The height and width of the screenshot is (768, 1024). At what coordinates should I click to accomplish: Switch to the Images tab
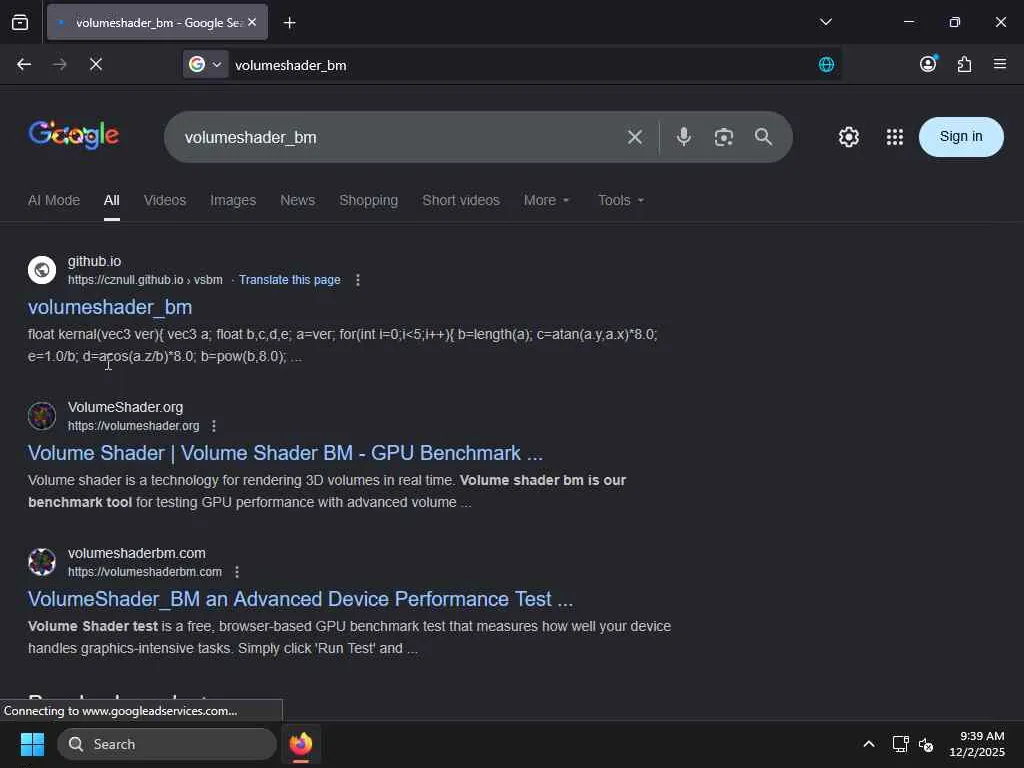[x=232, y=200]
